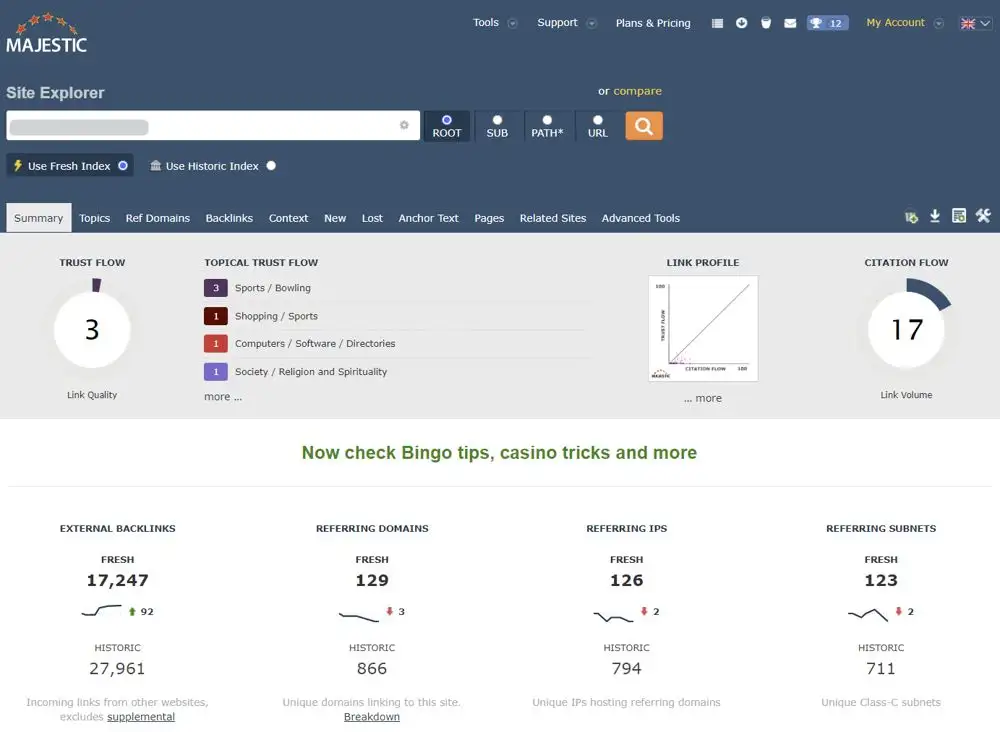
Task: Expand more topics under Topical Trust Flow
Action: pos(223,397)
